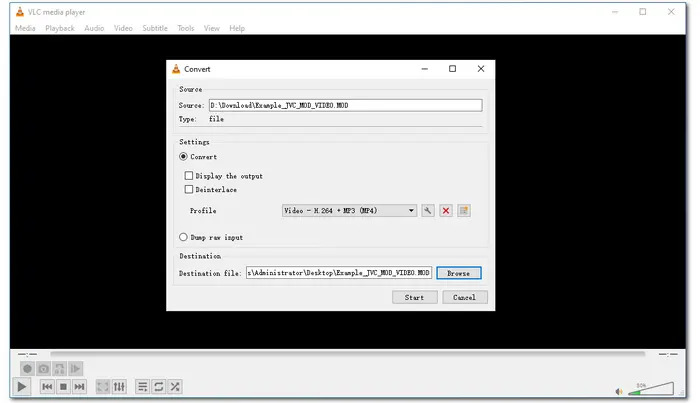The height and width of the screenshot is (403, 700).
Task: Take a snapshot camera icon
Action: pos(43,369)
